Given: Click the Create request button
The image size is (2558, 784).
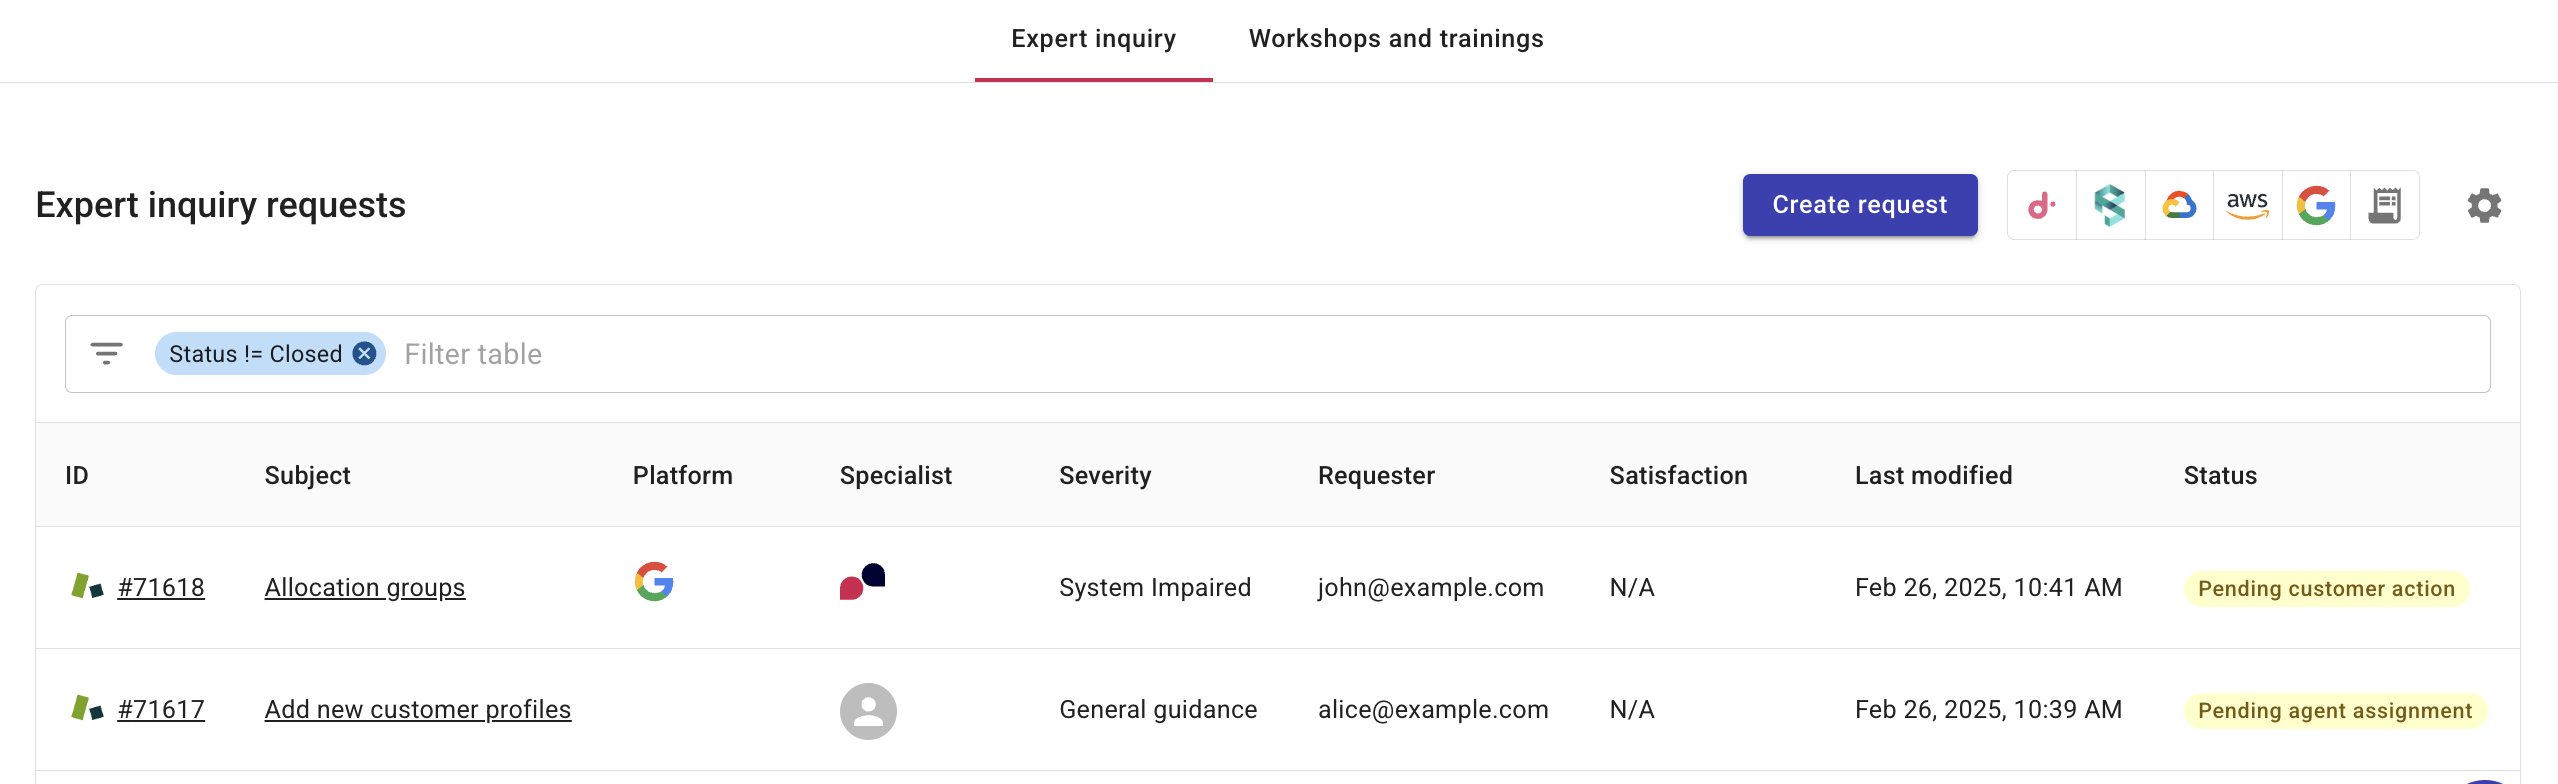Looking at the screenshot, I should pyautogui.click(x=1860, y=205).
